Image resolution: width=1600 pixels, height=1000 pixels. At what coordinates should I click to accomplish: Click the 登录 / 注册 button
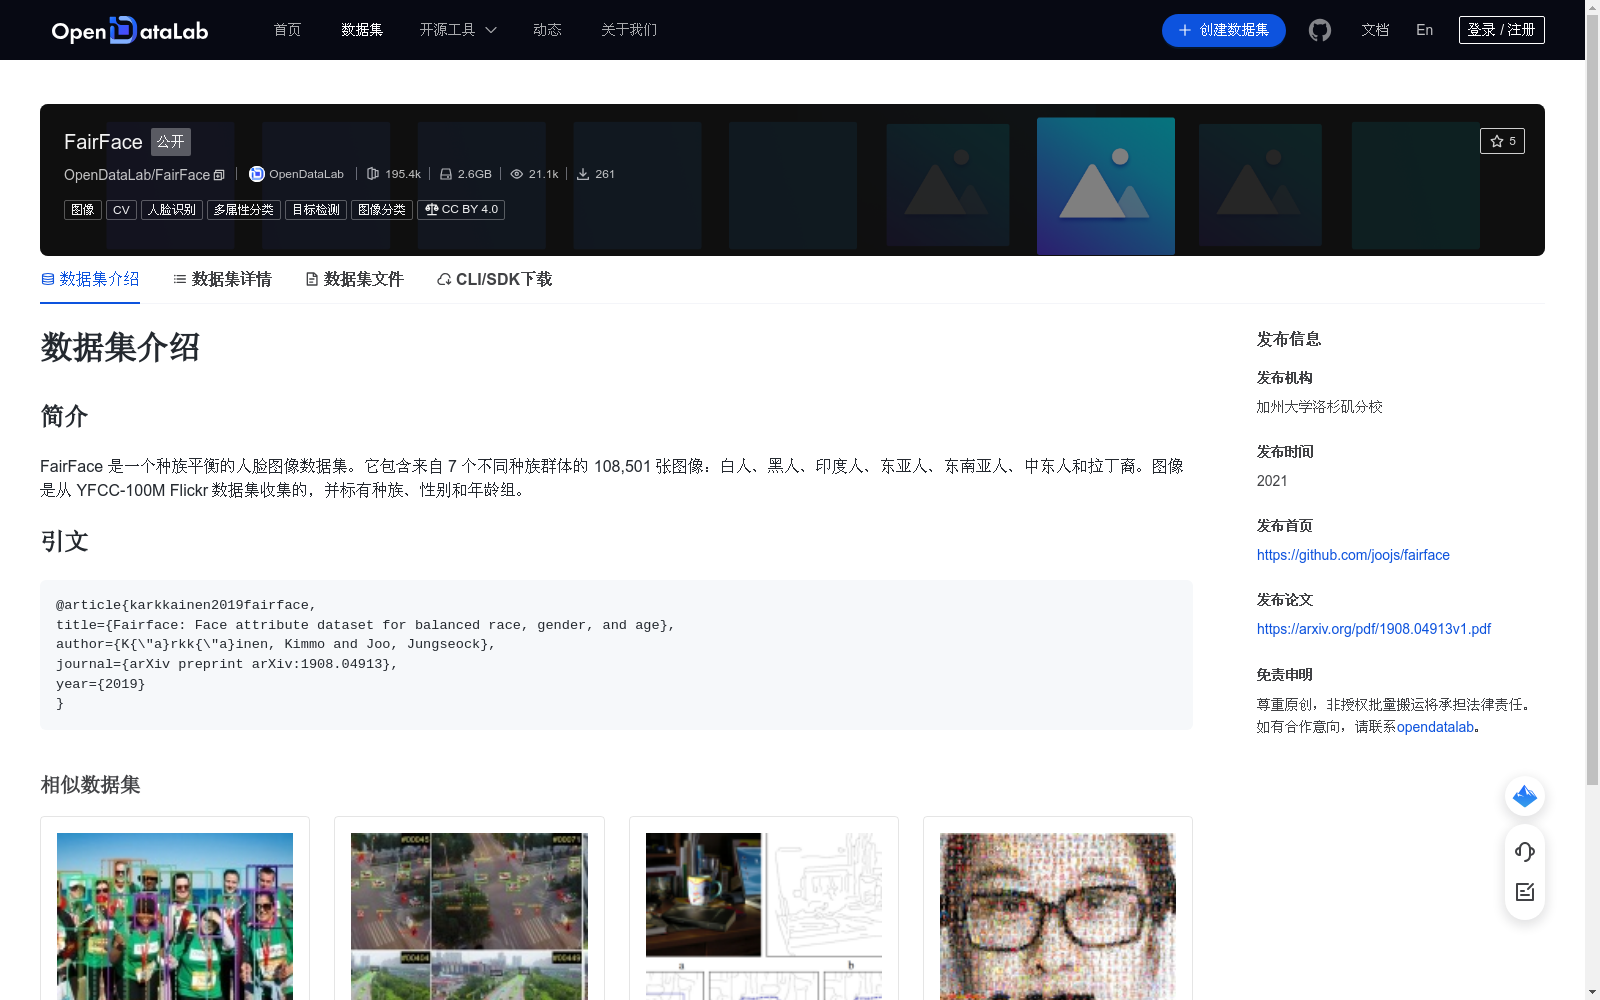click(x=1502, y=30)
